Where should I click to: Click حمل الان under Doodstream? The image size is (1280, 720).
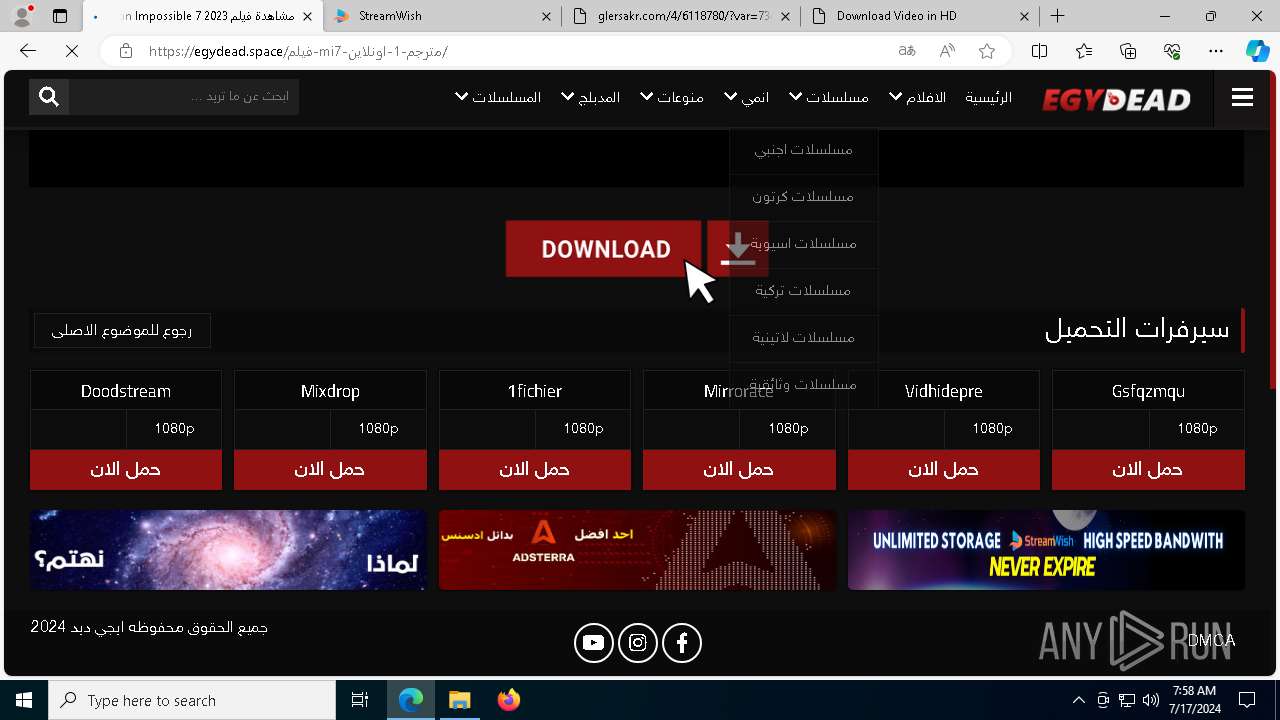pos(126,469)
